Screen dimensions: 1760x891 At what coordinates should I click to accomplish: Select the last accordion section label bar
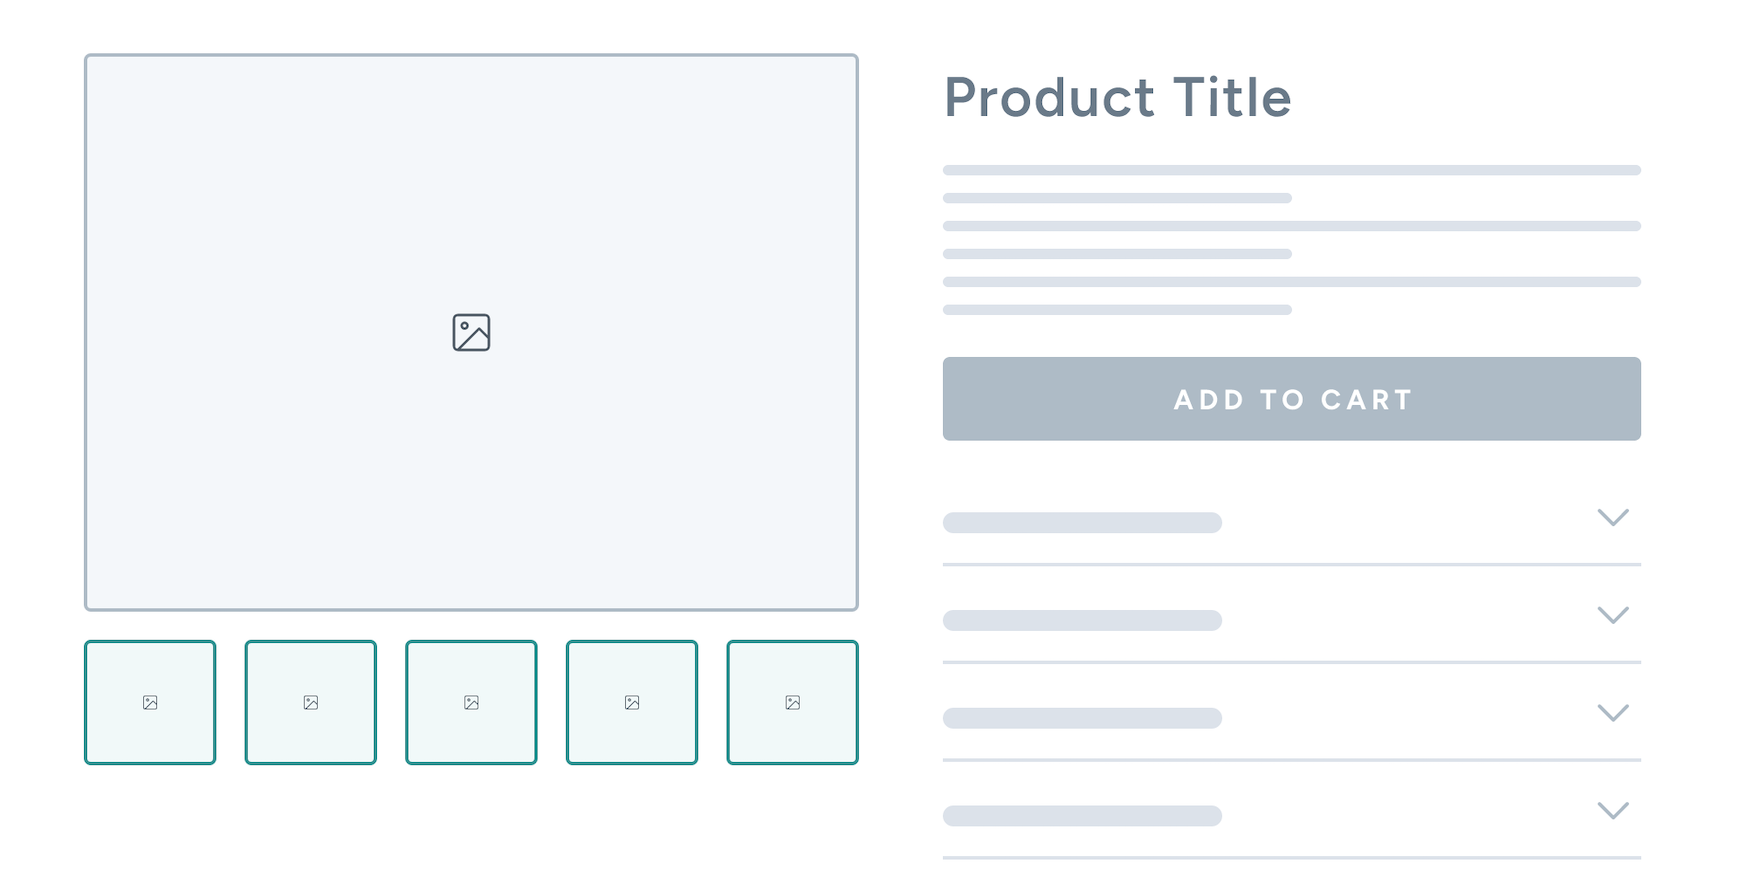pos(1082,816)
